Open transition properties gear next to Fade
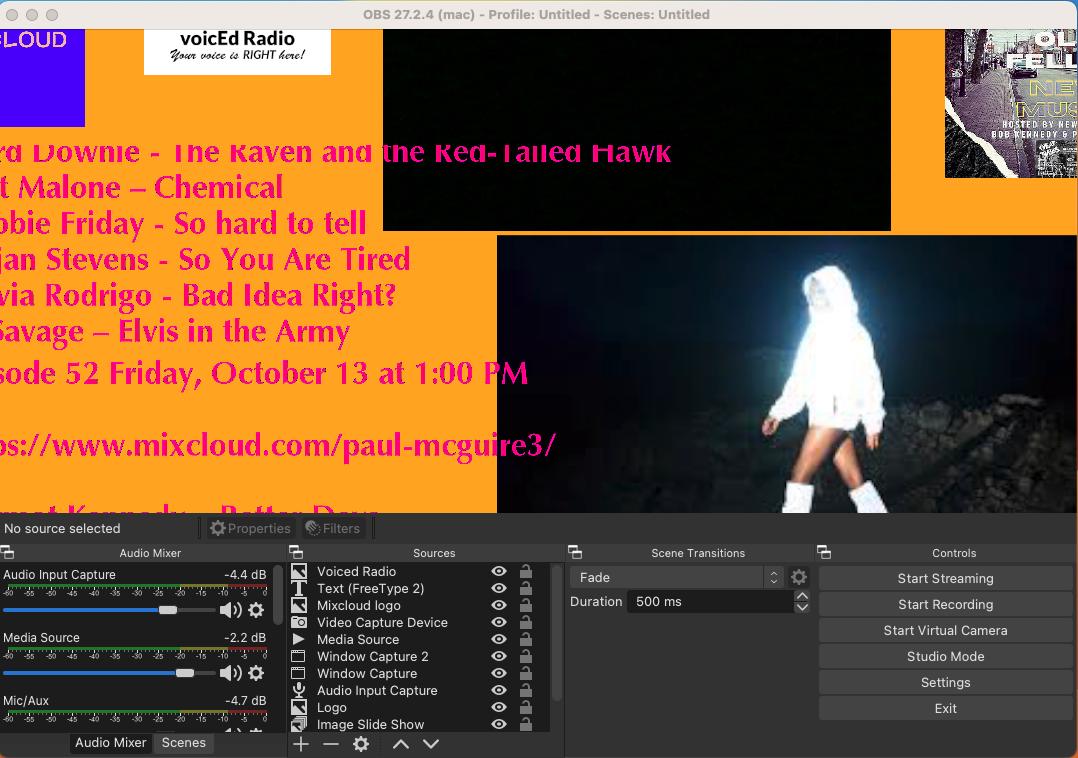 pos(798,577)
